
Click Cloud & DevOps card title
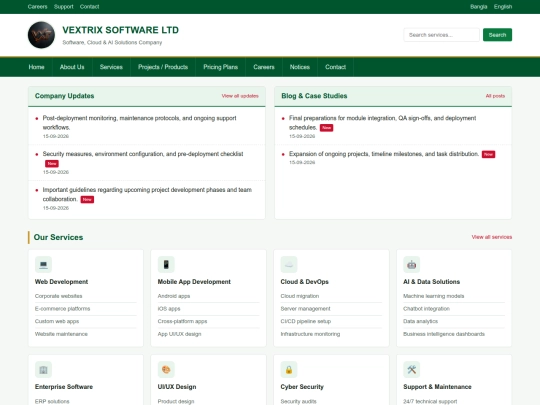tap(304, 282)
